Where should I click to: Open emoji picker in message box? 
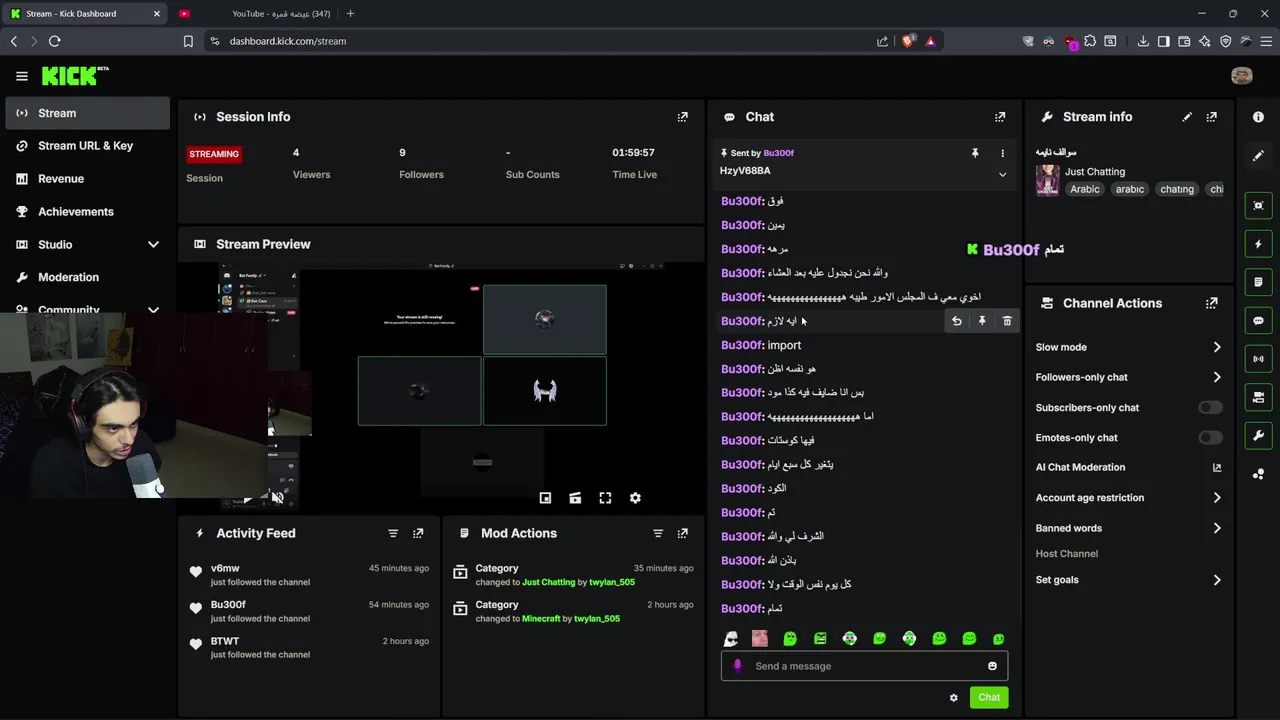[992, 666]
